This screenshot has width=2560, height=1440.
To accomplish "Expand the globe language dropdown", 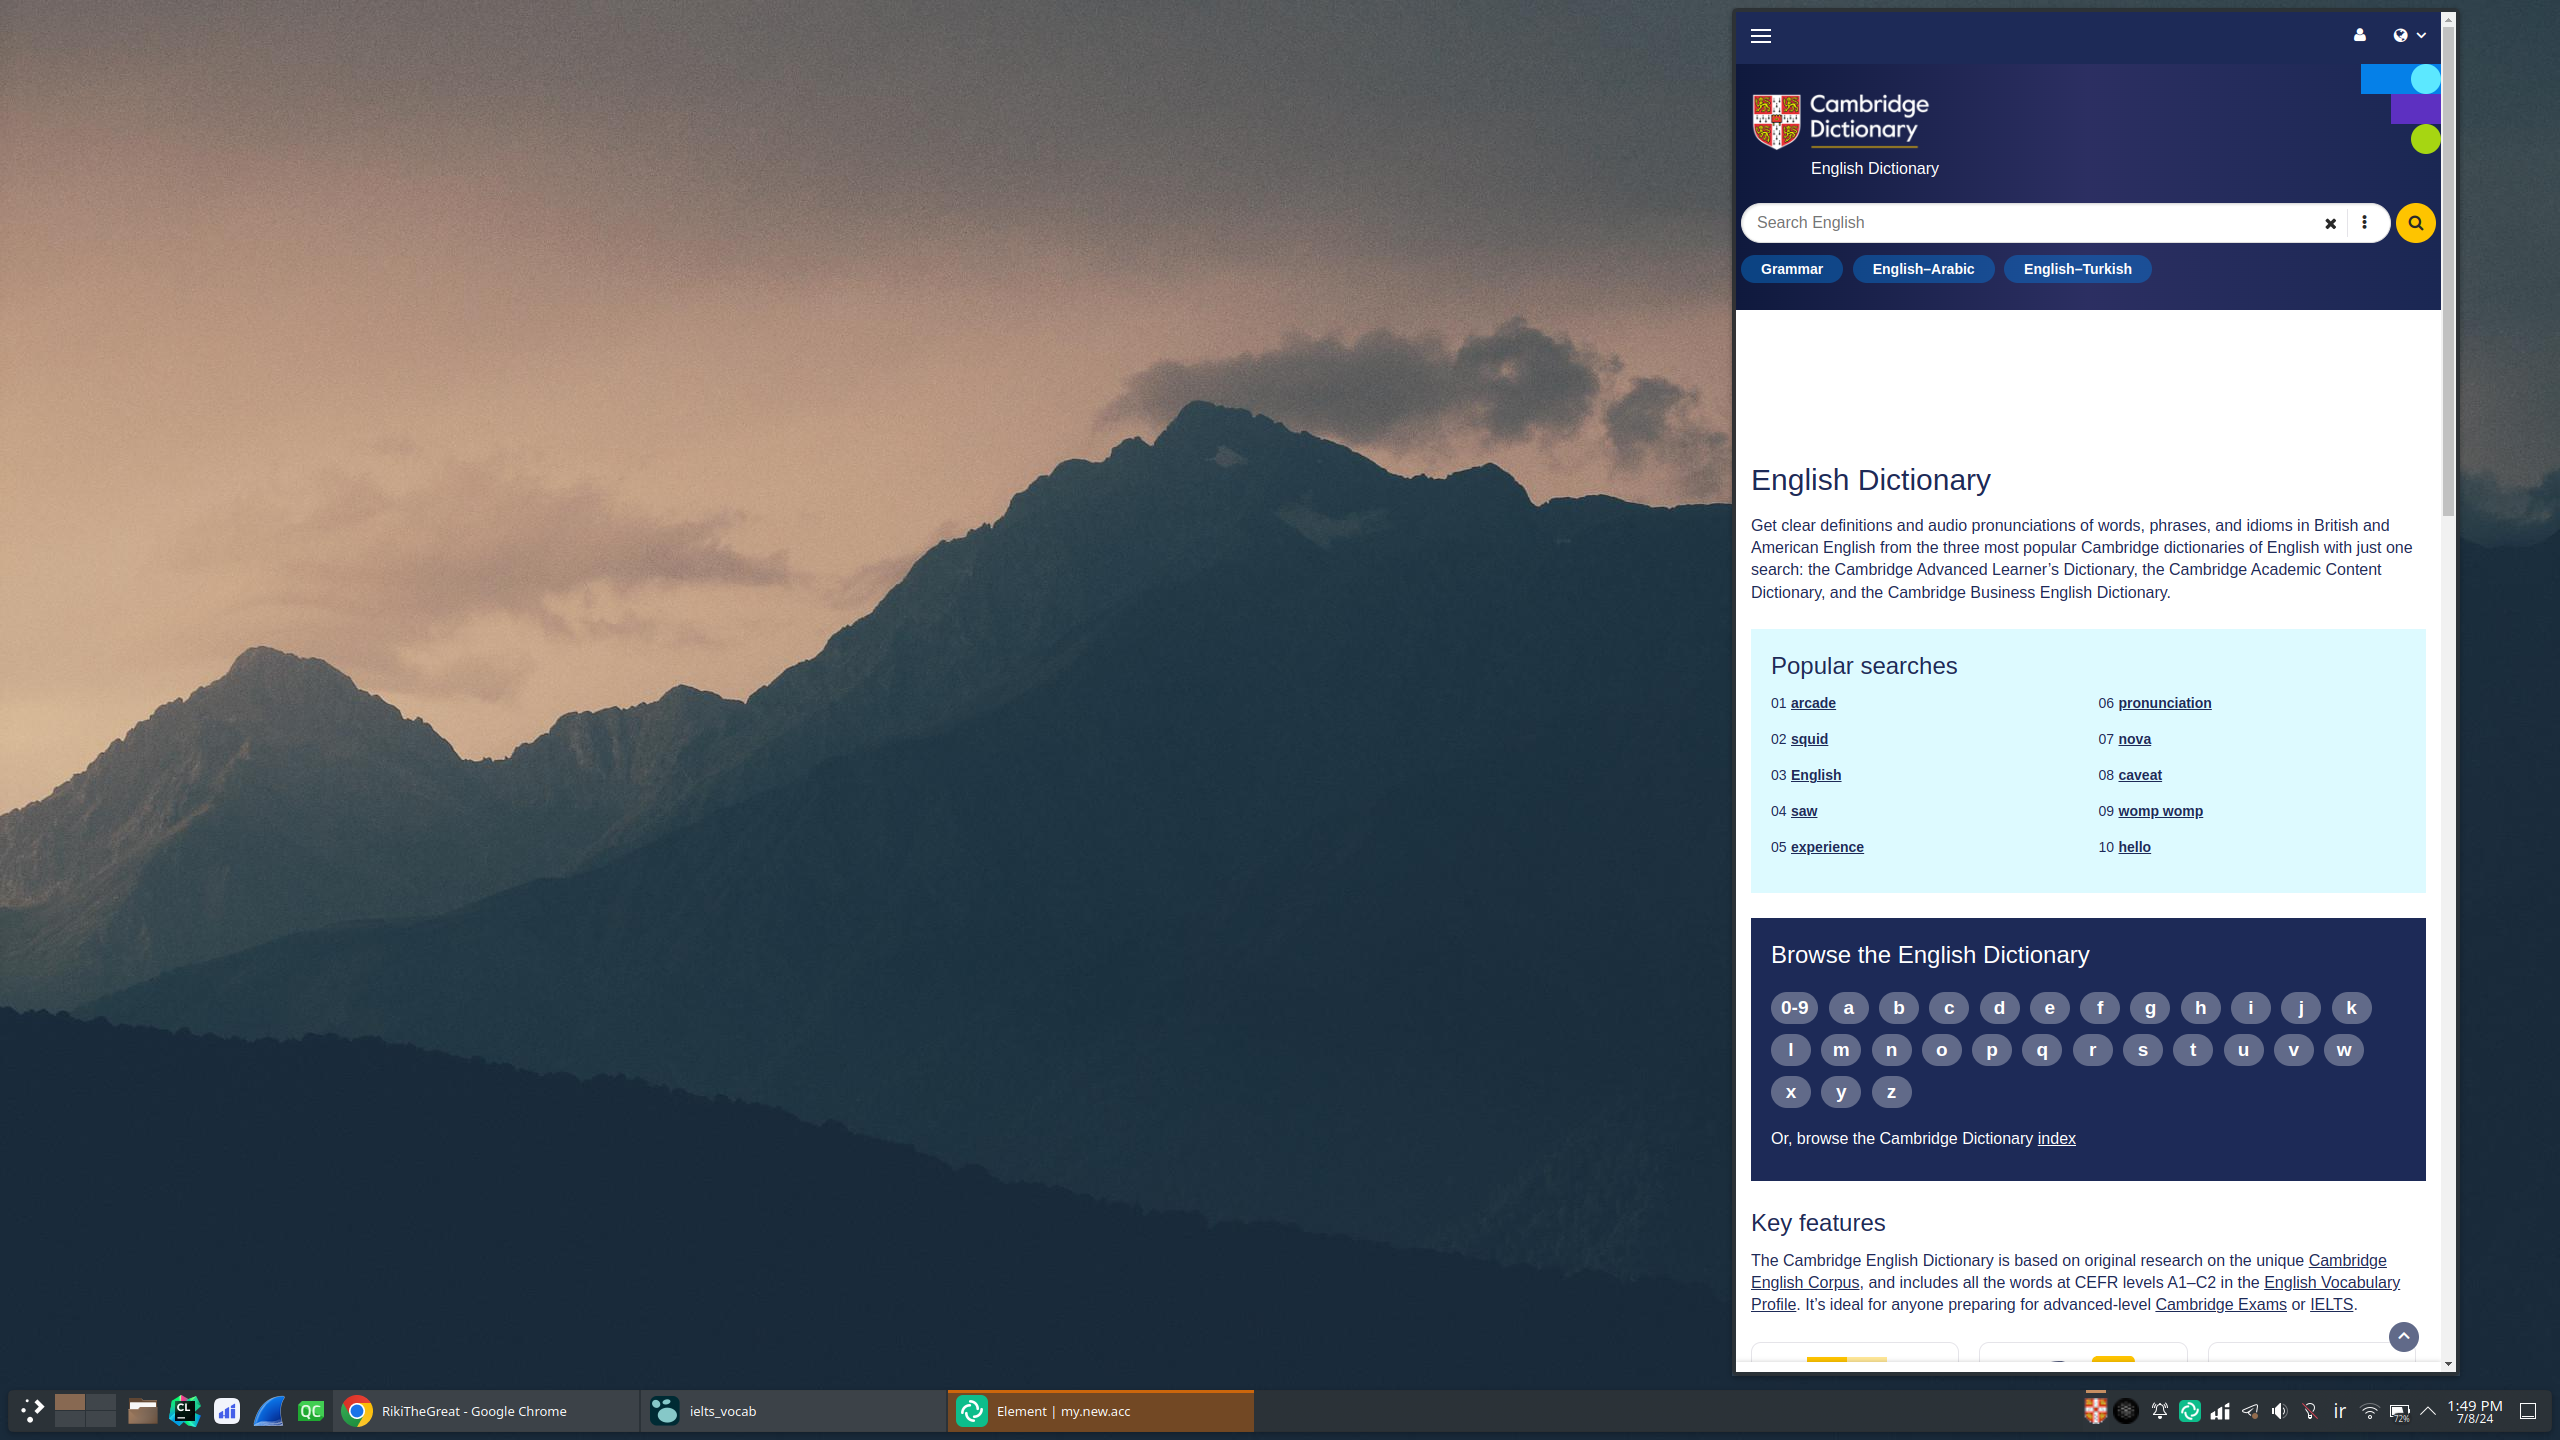I will point(2409,35).
